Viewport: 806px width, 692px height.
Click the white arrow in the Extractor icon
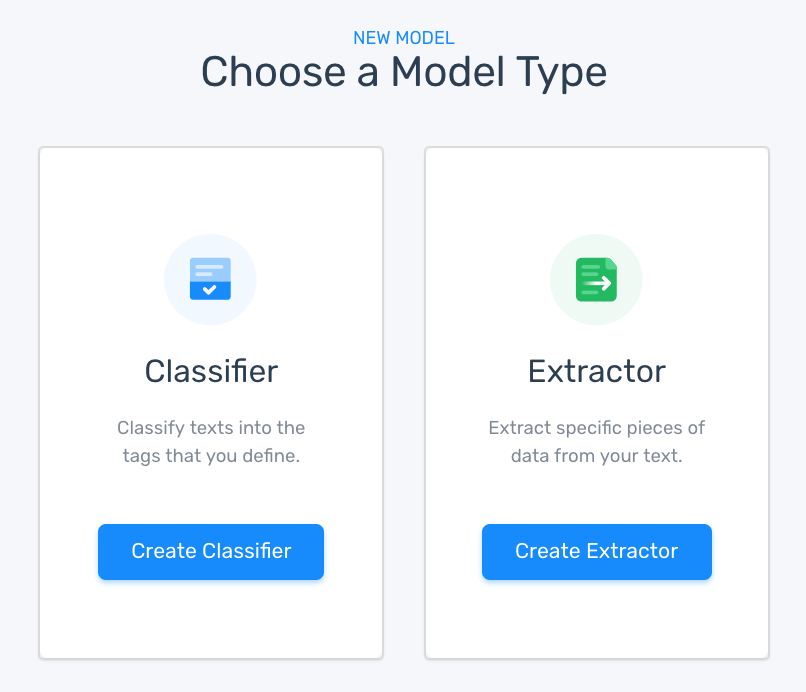click(x=599, y=284)
